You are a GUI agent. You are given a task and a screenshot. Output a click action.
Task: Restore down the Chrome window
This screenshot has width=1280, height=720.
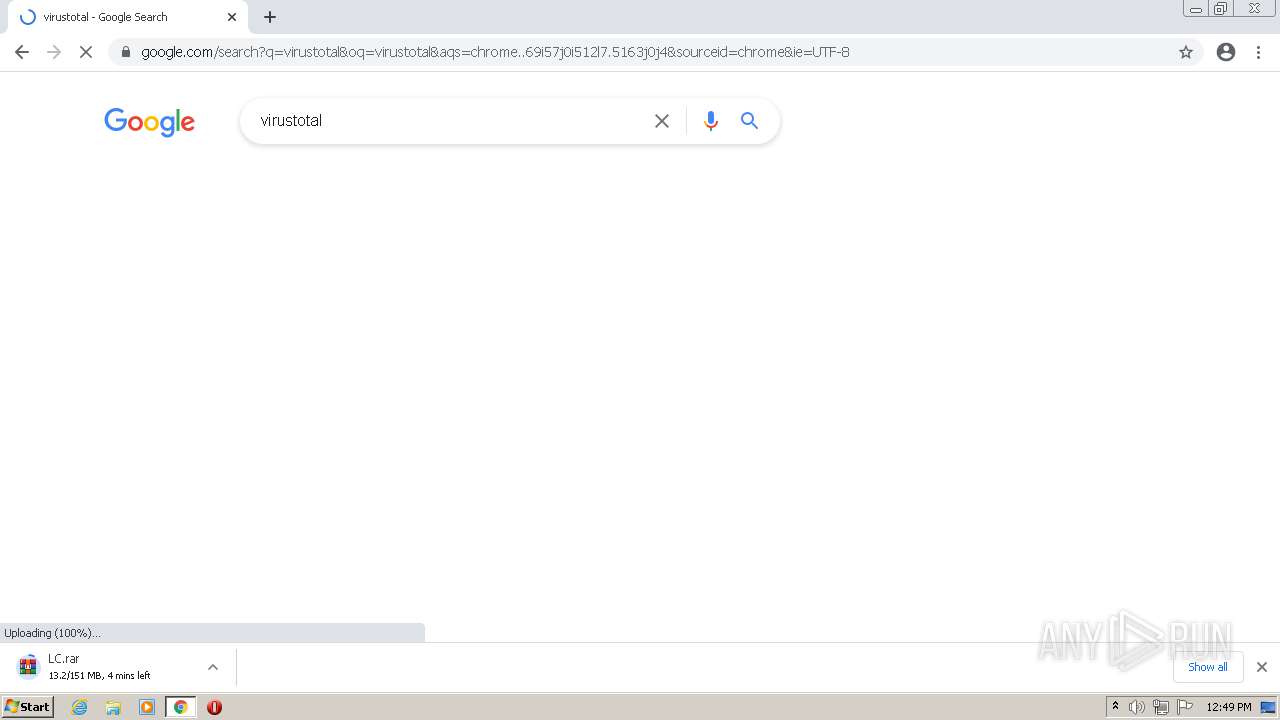click(1221, 8)
